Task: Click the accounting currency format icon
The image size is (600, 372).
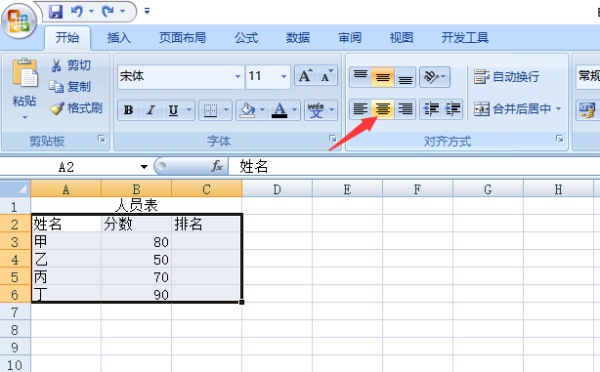Action: 587,110
